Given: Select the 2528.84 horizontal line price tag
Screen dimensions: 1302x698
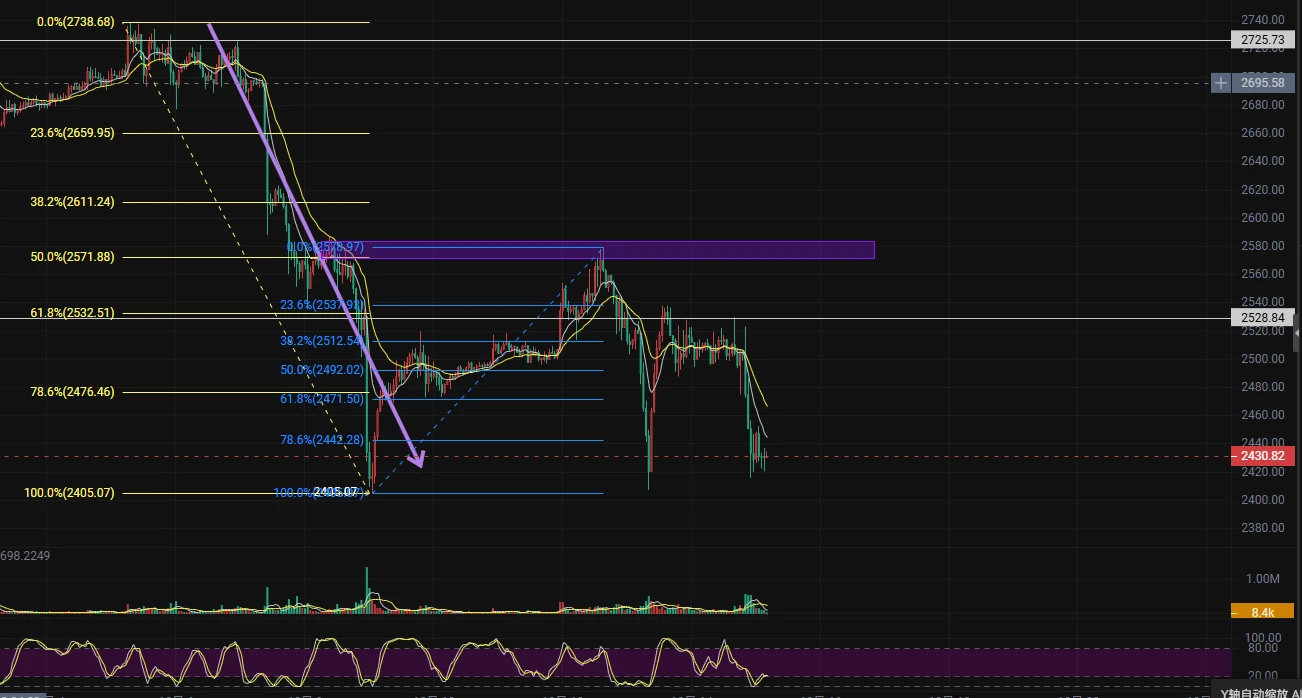Looking at the screenshot, I should point(1262,318).
